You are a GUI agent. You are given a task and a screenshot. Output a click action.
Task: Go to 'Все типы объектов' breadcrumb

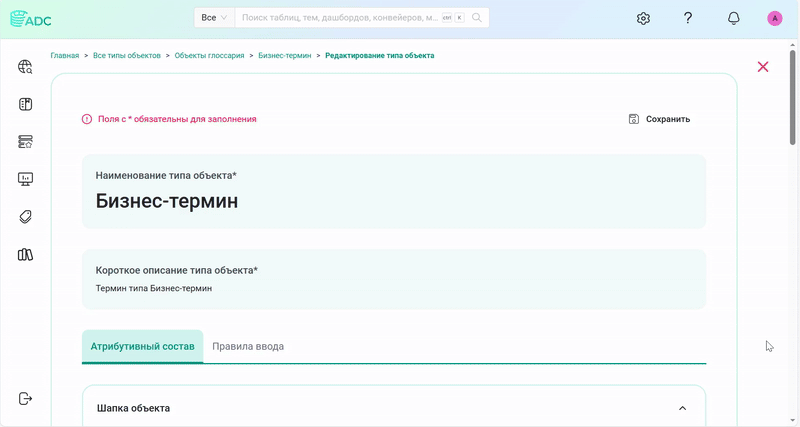(x=127, y=55)
